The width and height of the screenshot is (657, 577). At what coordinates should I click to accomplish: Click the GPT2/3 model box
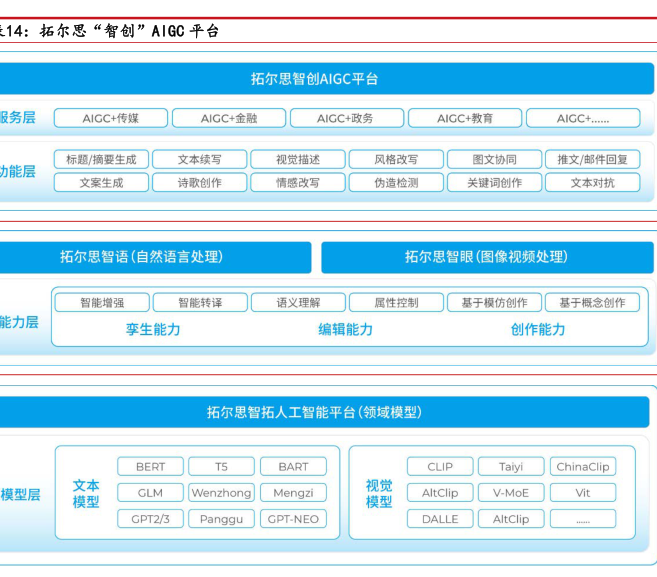150,519
